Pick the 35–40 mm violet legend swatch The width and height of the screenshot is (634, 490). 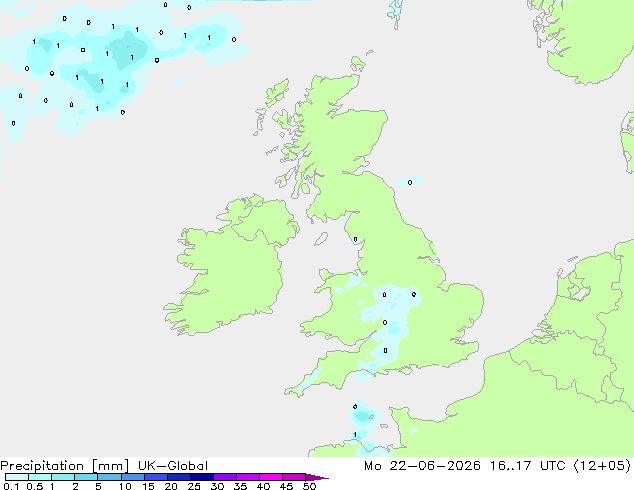pyautogui.click(x=247, y=477)
